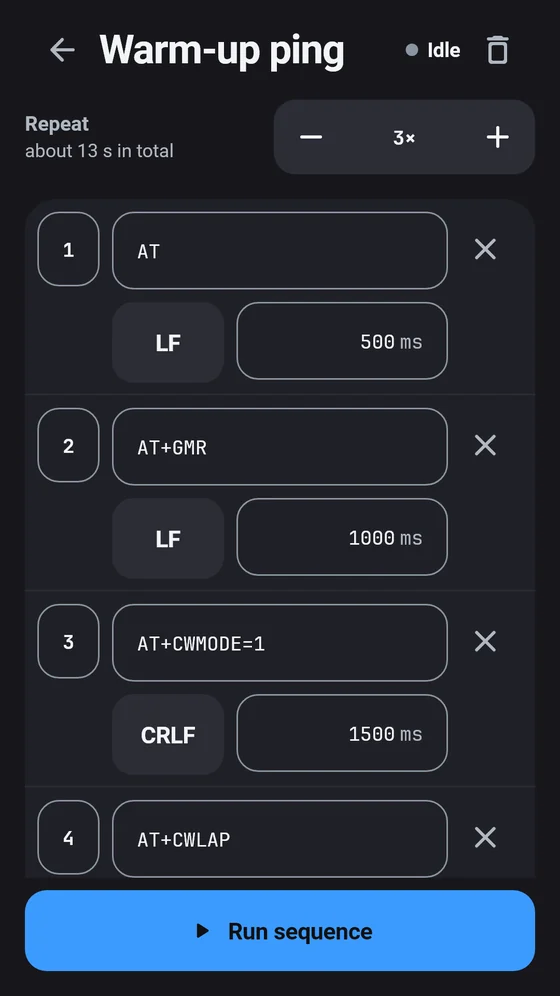The height and width of the screenshot is (996, 560).
Task: Select step number 2 handle
Action: 69,445
